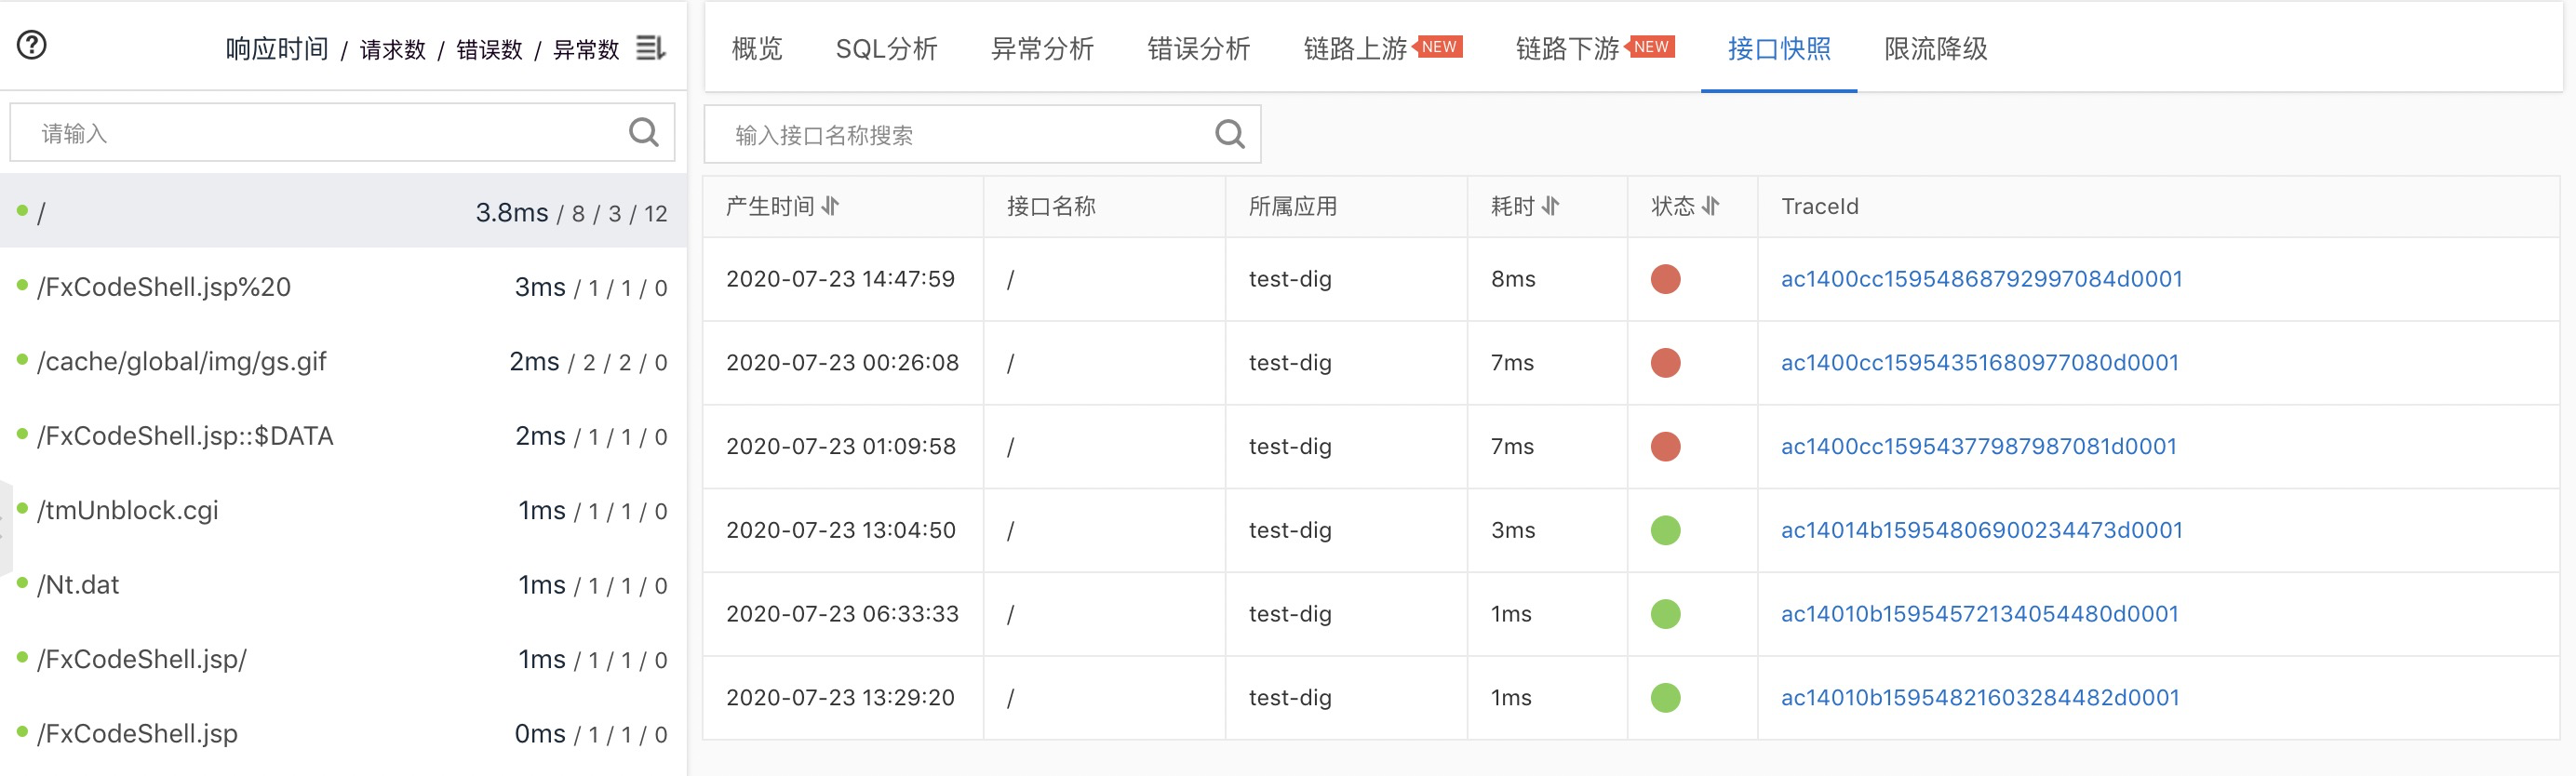Select the /tmUnblock.cgi interface

pos(128,510)
